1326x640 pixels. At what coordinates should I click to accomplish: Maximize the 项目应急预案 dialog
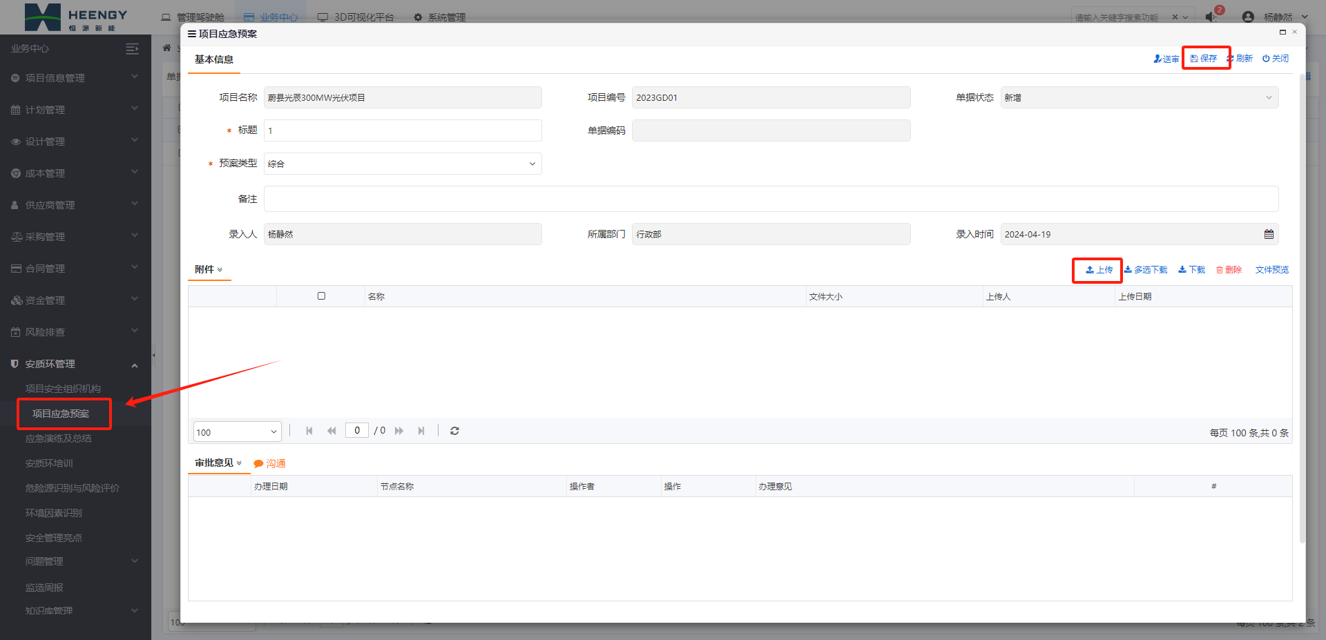1283,32
